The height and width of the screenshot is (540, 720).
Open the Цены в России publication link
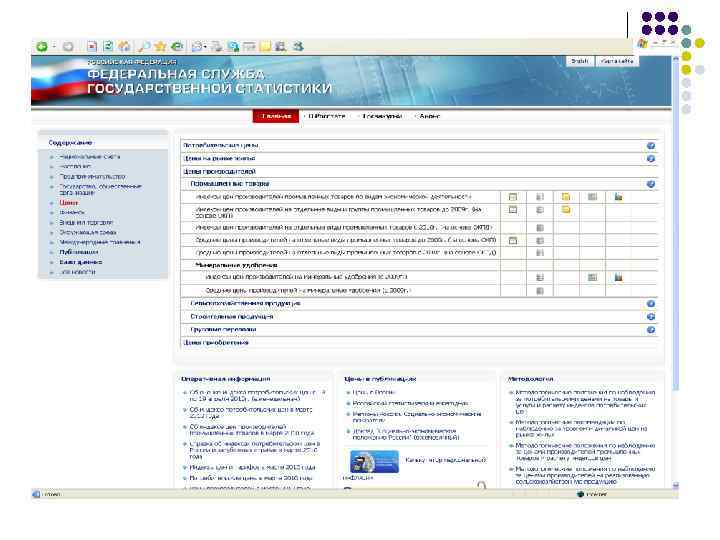pos(374,393)
